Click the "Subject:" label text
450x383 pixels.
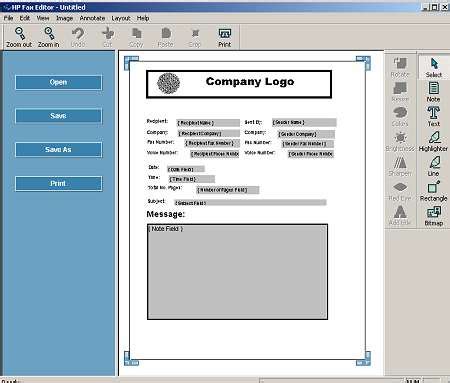pyautogui.click(x=156, y=201)
